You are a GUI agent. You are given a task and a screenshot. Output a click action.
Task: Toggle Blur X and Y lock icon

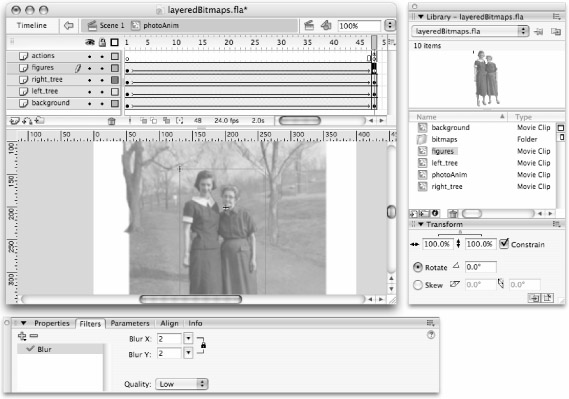203,345
